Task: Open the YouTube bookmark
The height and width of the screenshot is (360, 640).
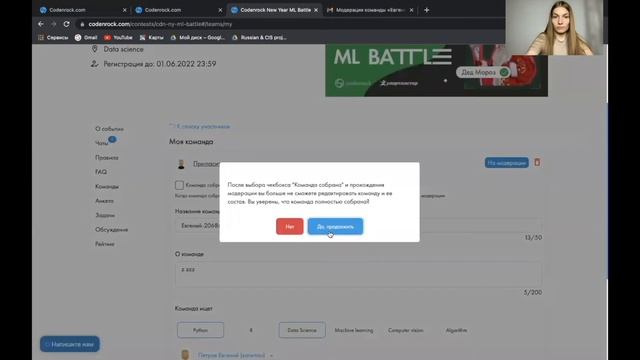Action: coord(118,38)
